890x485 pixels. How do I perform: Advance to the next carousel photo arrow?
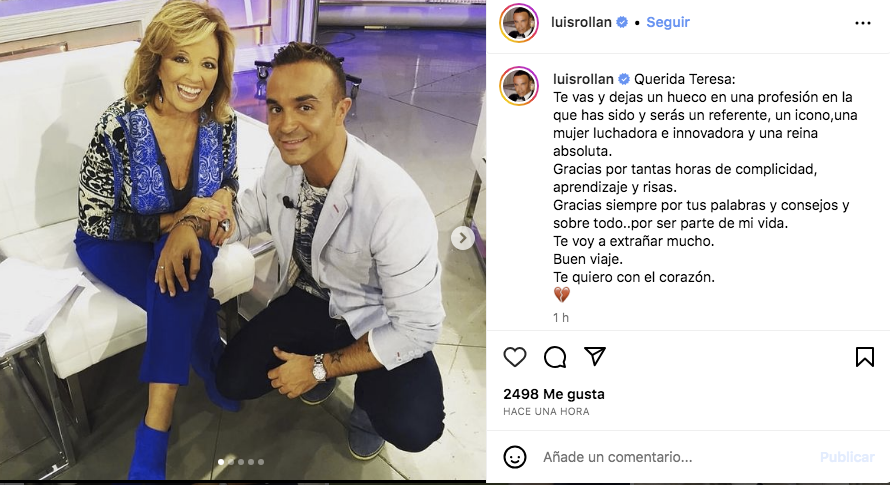coord(463,238)
